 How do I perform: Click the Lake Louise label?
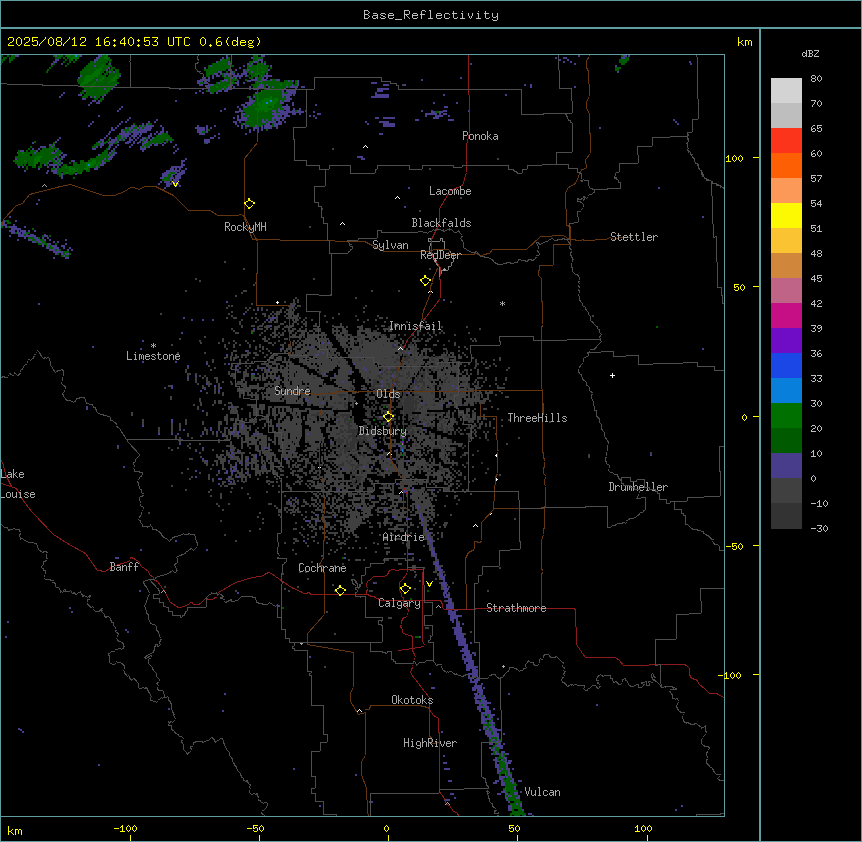18,484
